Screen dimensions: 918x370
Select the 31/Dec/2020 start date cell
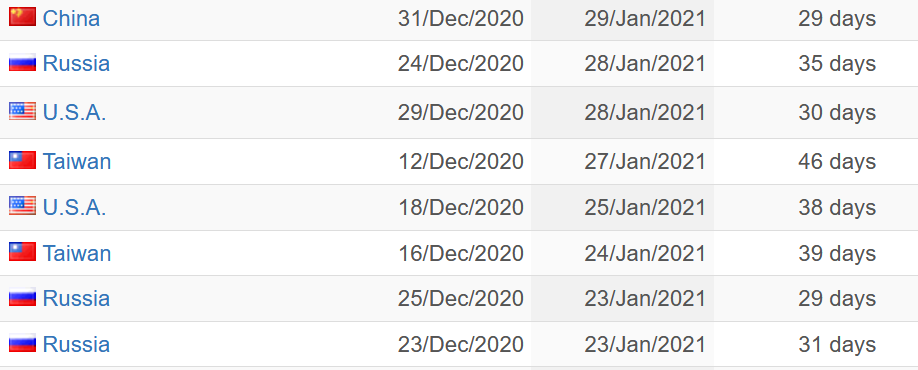460,19
